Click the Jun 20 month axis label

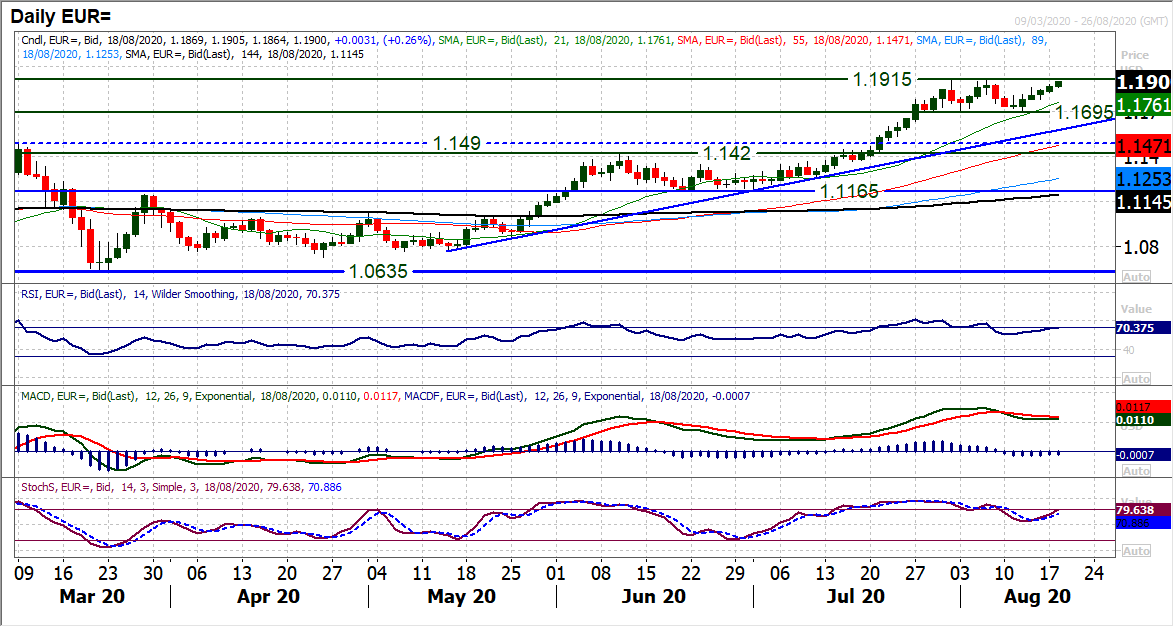(653, 596)
